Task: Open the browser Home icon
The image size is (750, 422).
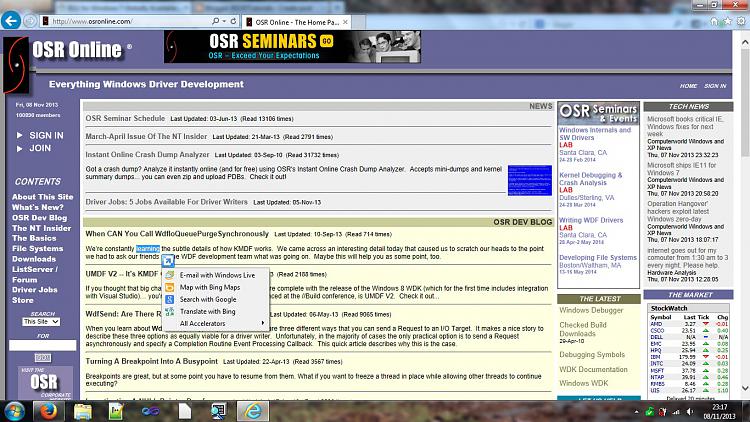Action: point(714,22)
